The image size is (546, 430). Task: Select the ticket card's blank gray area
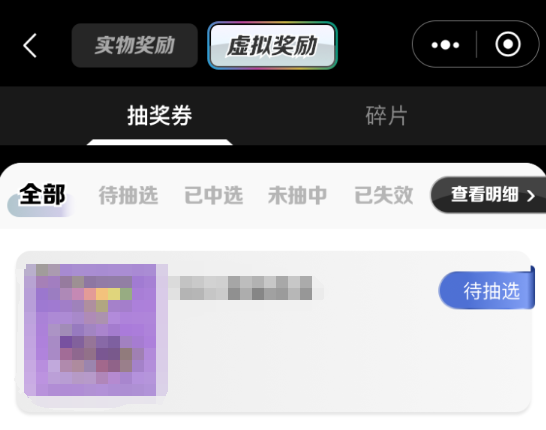point(348,359)
